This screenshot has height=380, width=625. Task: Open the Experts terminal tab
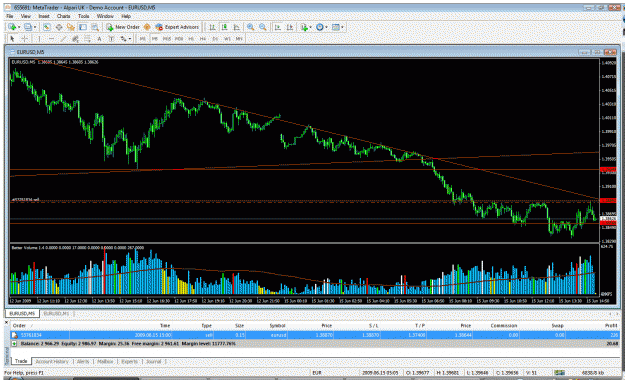coord(130,361)
